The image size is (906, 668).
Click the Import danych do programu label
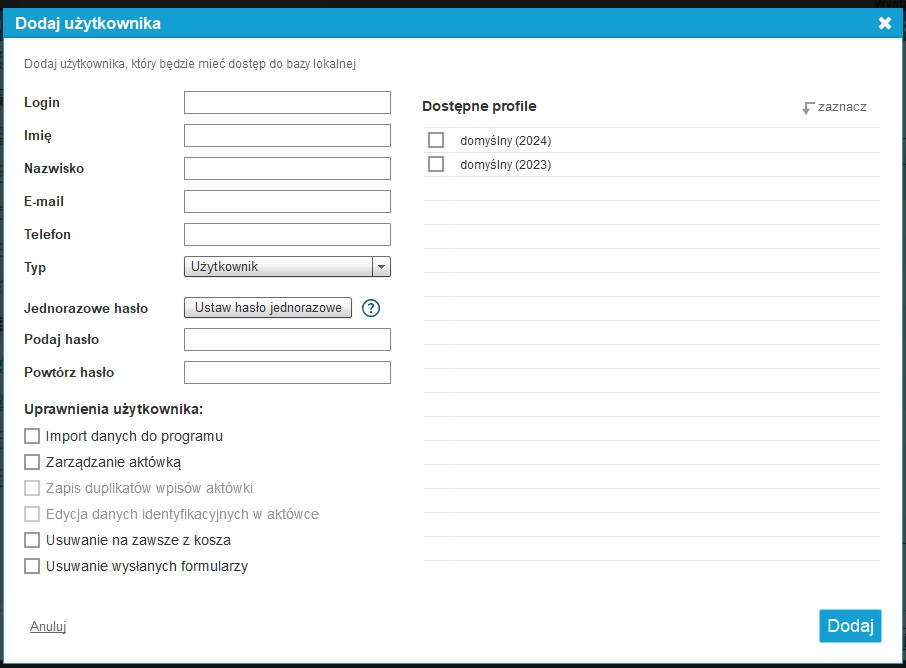pos(134,436)
